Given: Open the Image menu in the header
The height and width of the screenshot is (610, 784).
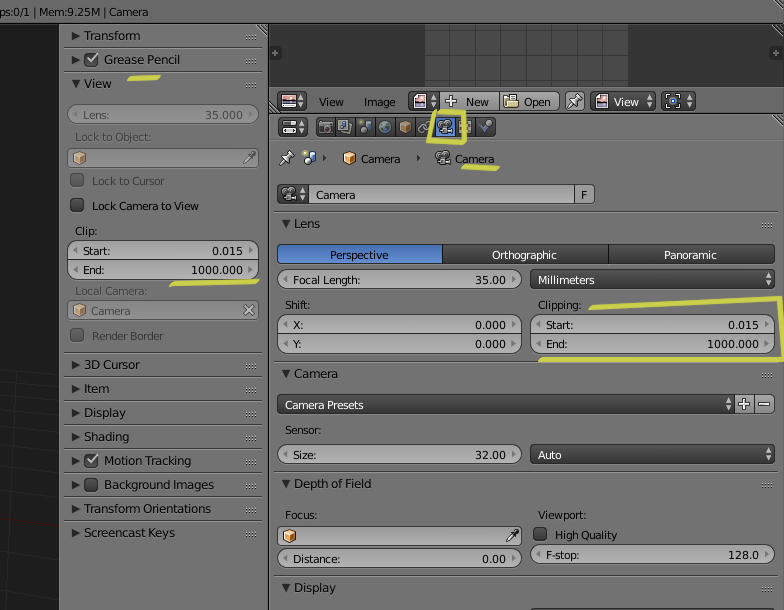Looking at the screenshot, I should tap(379, 102).
